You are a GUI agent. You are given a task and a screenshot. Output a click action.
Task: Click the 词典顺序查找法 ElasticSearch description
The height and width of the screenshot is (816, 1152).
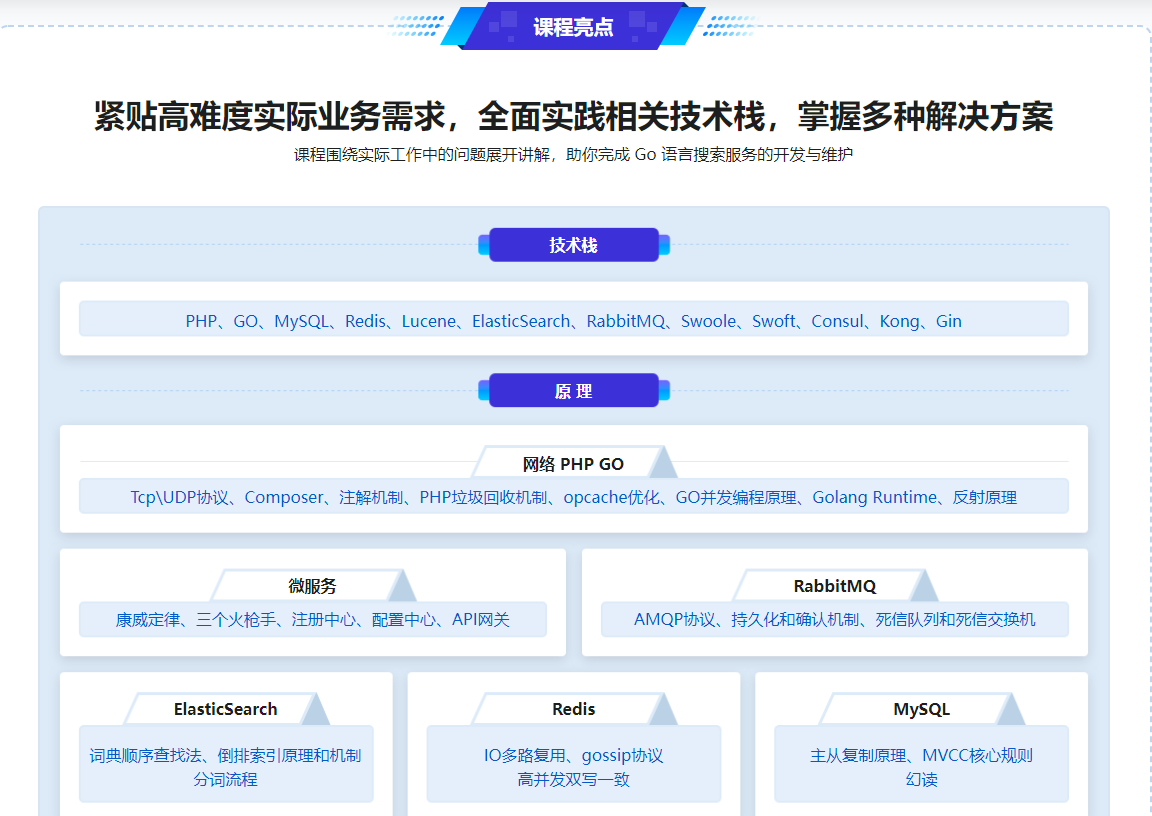click(x=225, y=766)
